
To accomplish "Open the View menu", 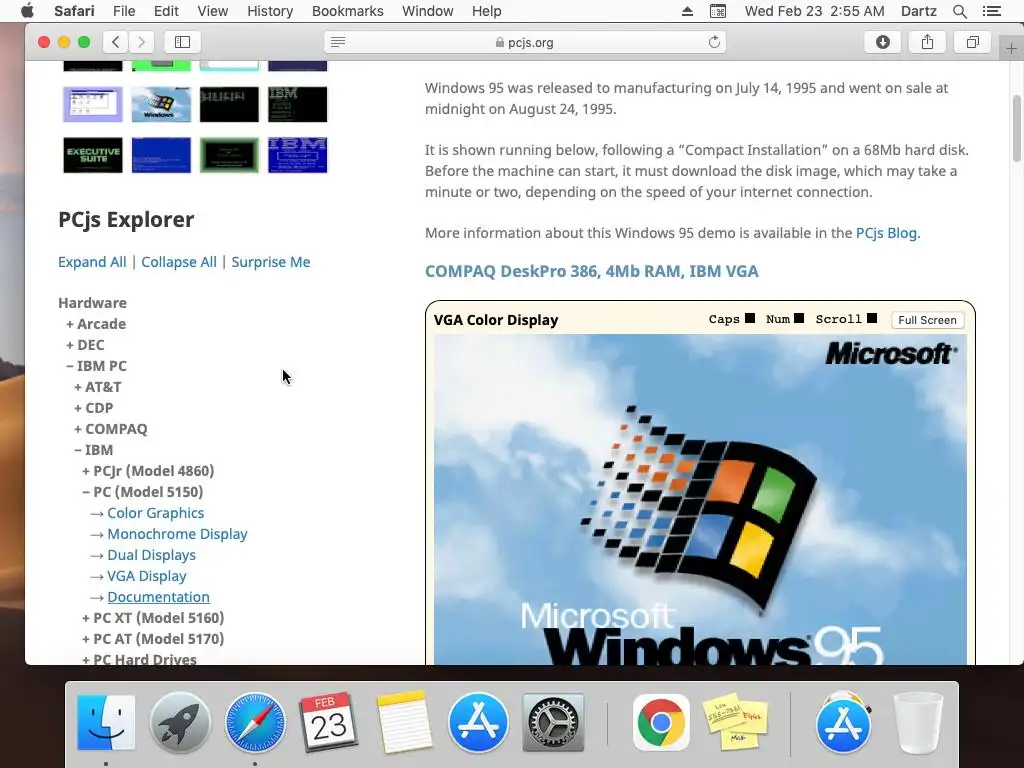I will (x=212, y=11).
